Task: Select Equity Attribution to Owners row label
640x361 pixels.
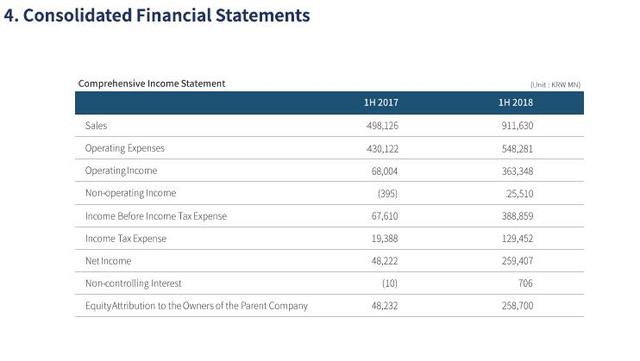Action: coord(196,306)
